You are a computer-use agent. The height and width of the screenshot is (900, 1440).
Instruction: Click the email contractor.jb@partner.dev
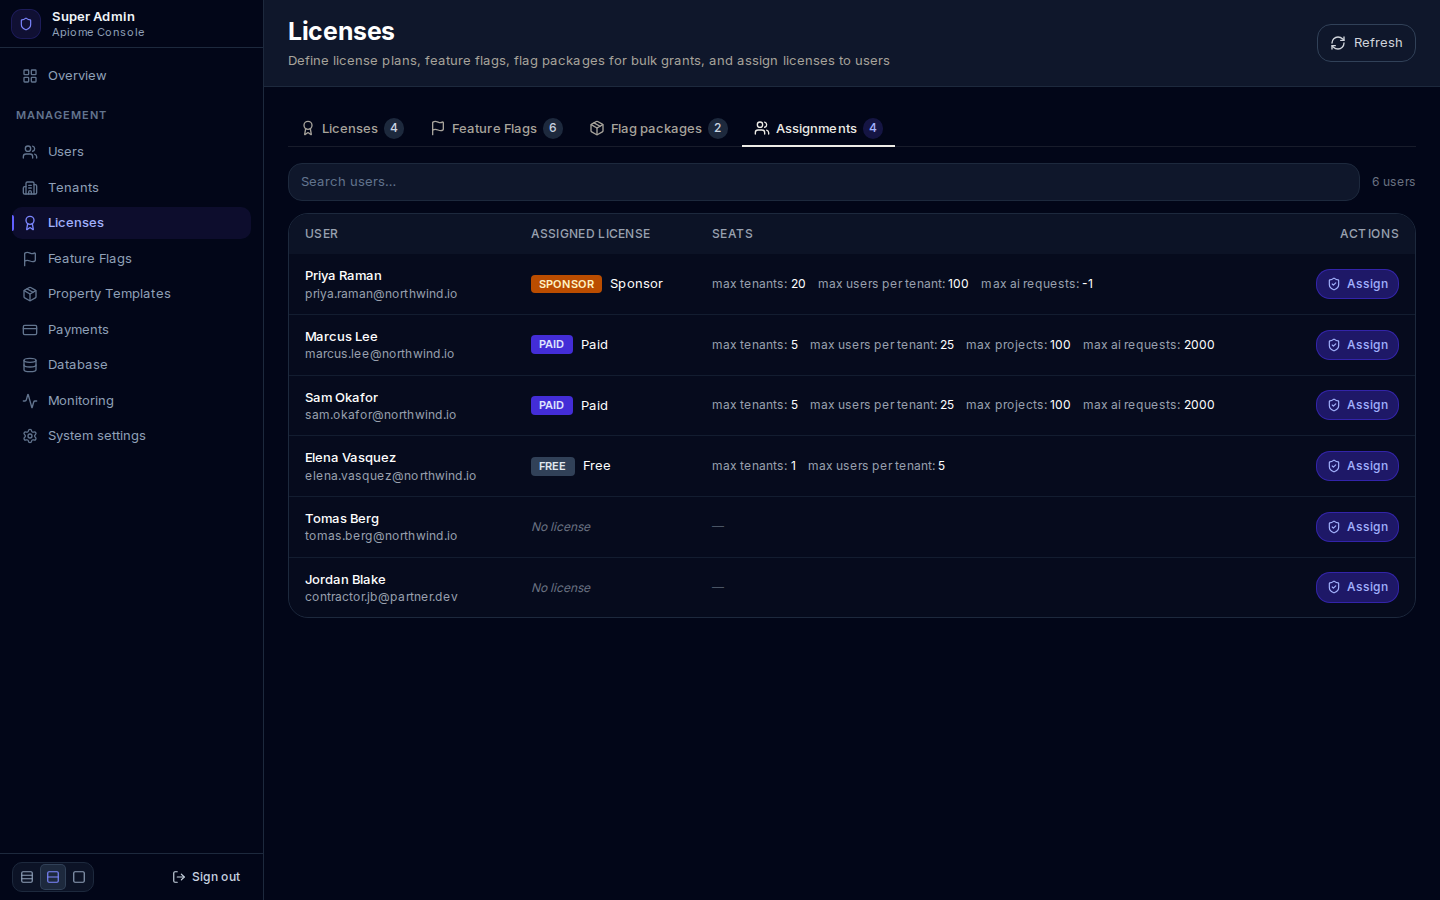click(381, 597)
